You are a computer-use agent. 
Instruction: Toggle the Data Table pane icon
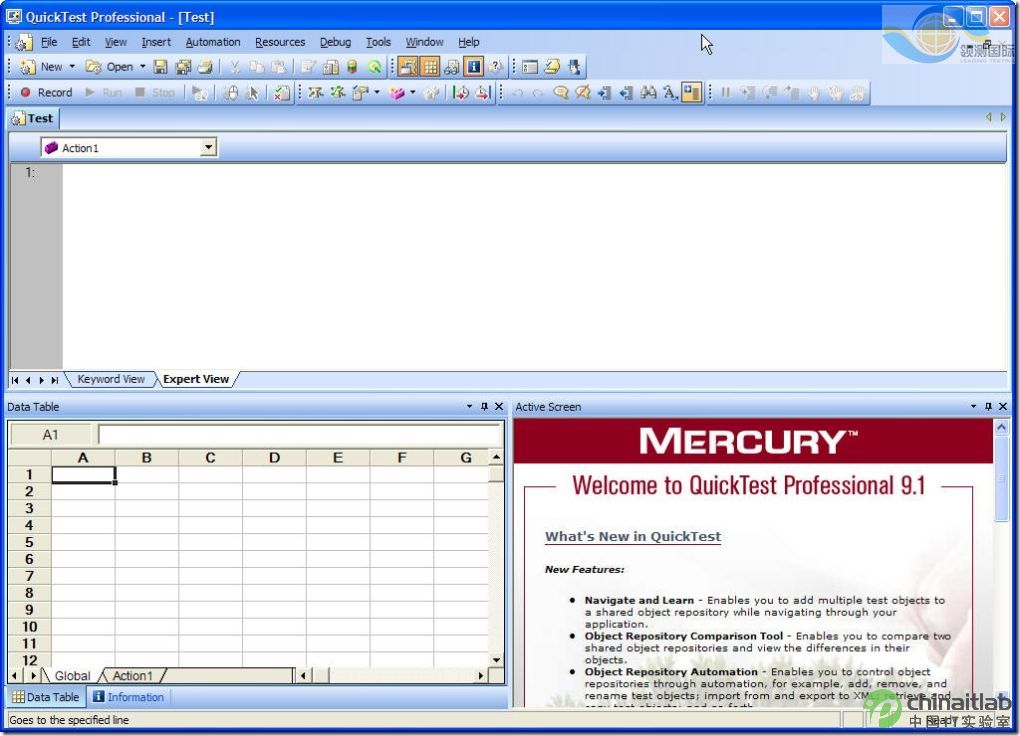click(430, 66)
